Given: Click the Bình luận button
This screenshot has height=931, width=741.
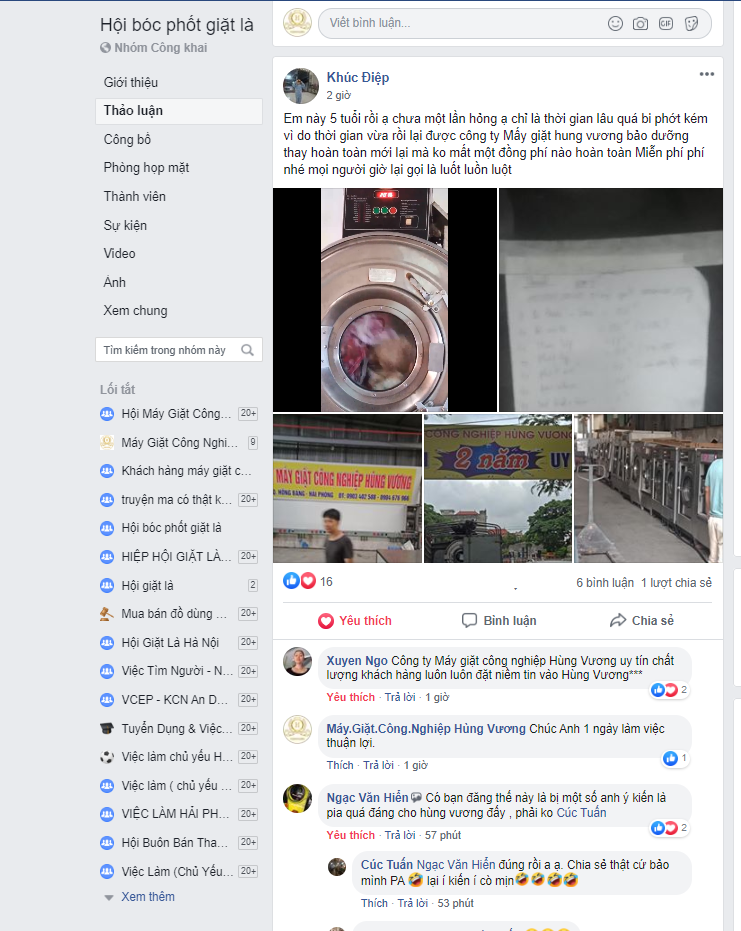Looking at the screenshot, I should click(499, 620).
